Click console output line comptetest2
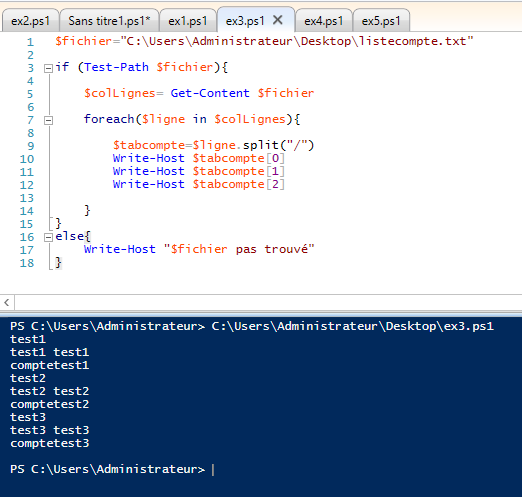This screenshot has width=522, height=497. [50, 404]
